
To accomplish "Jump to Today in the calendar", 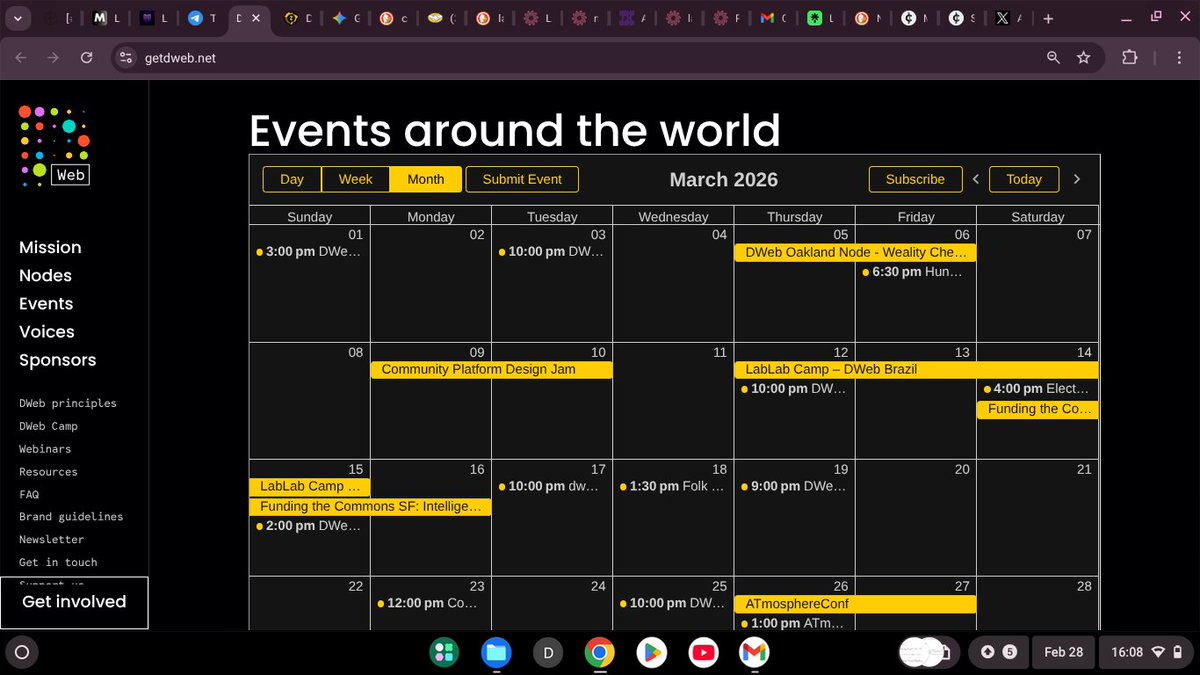I will [1024, 179].
